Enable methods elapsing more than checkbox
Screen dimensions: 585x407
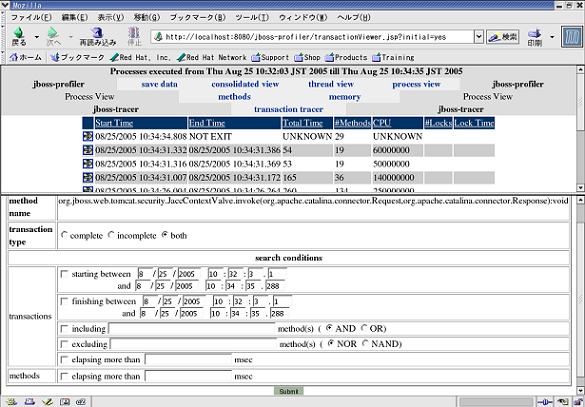(65, 376)
